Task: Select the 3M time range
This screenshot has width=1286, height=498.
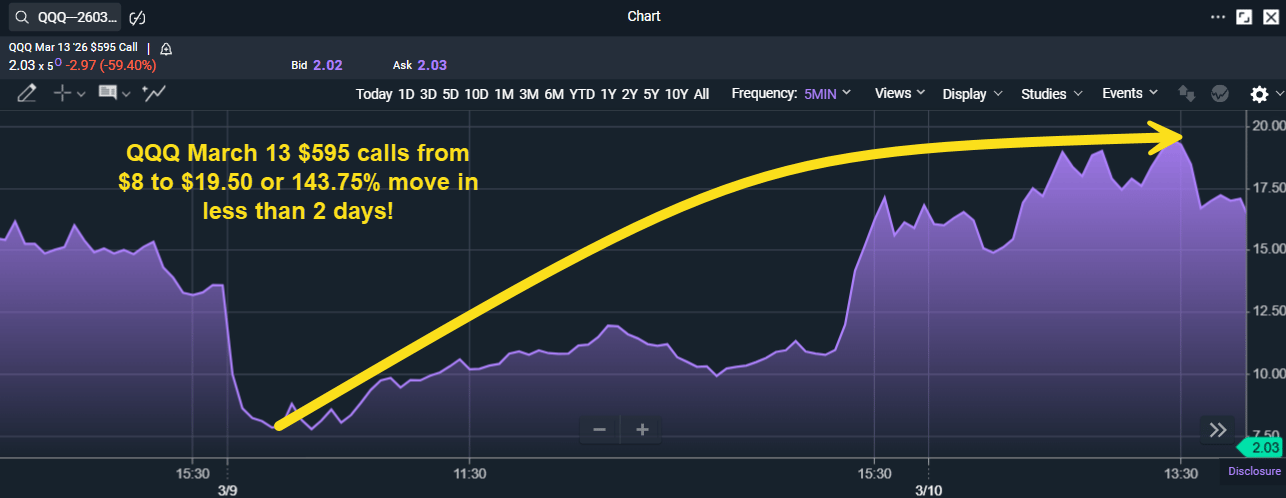Action: click(529, 94)
